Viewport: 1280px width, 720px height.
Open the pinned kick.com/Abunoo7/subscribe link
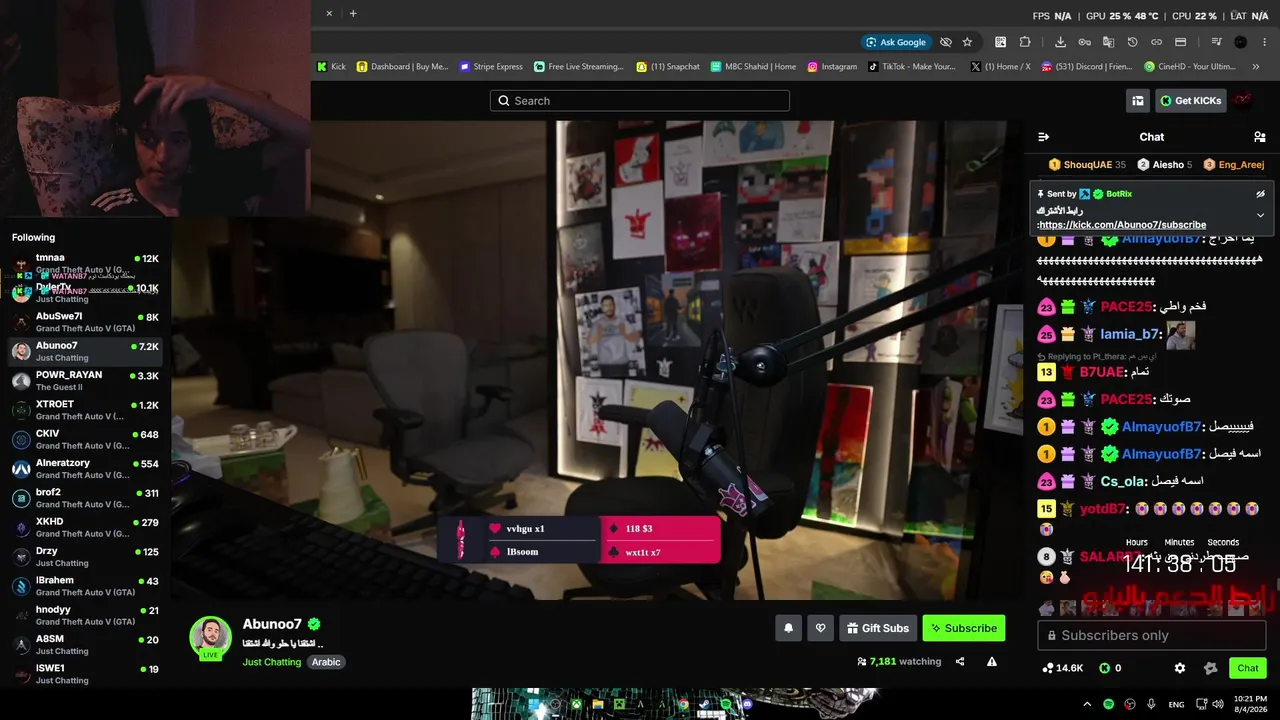pyautogui.click(x=1122, y=225)
